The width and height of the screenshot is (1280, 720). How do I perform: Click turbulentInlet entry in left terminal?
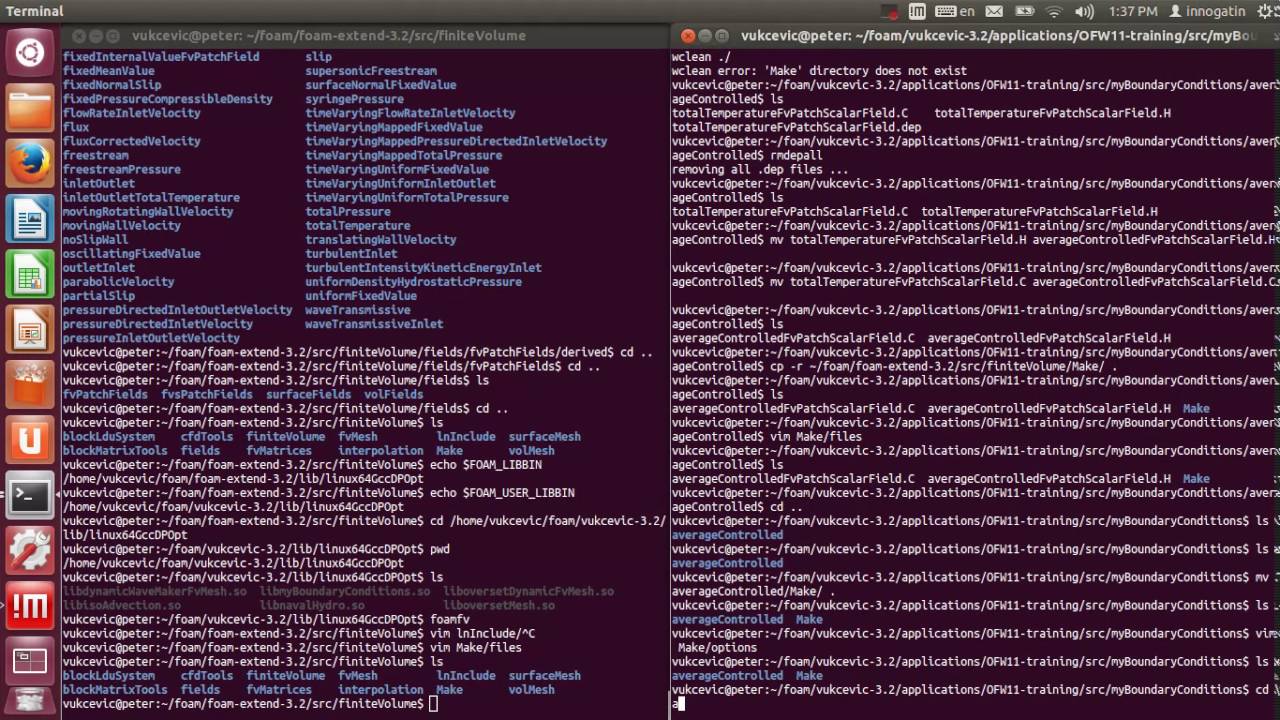351,254
